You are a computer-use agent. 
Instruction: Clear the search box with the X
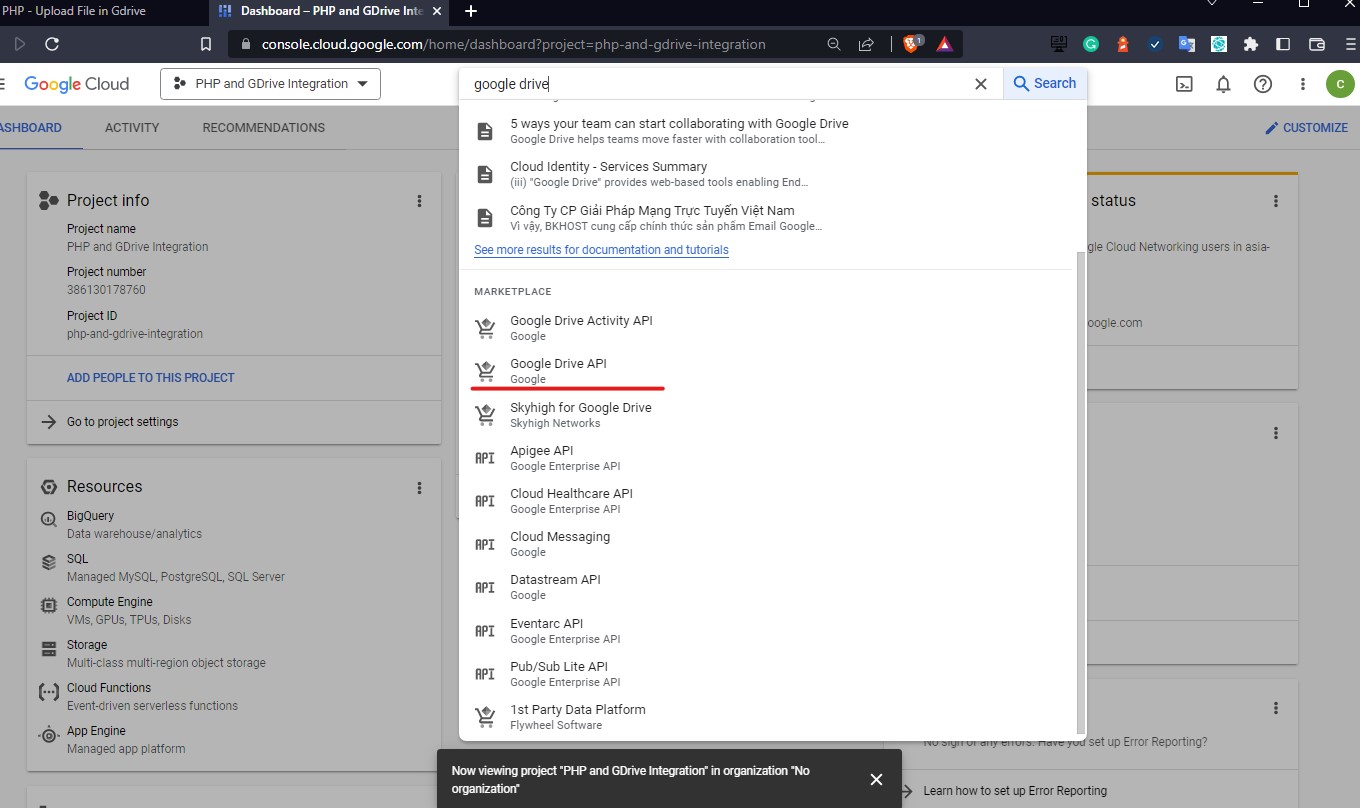(x=981, y=84)
